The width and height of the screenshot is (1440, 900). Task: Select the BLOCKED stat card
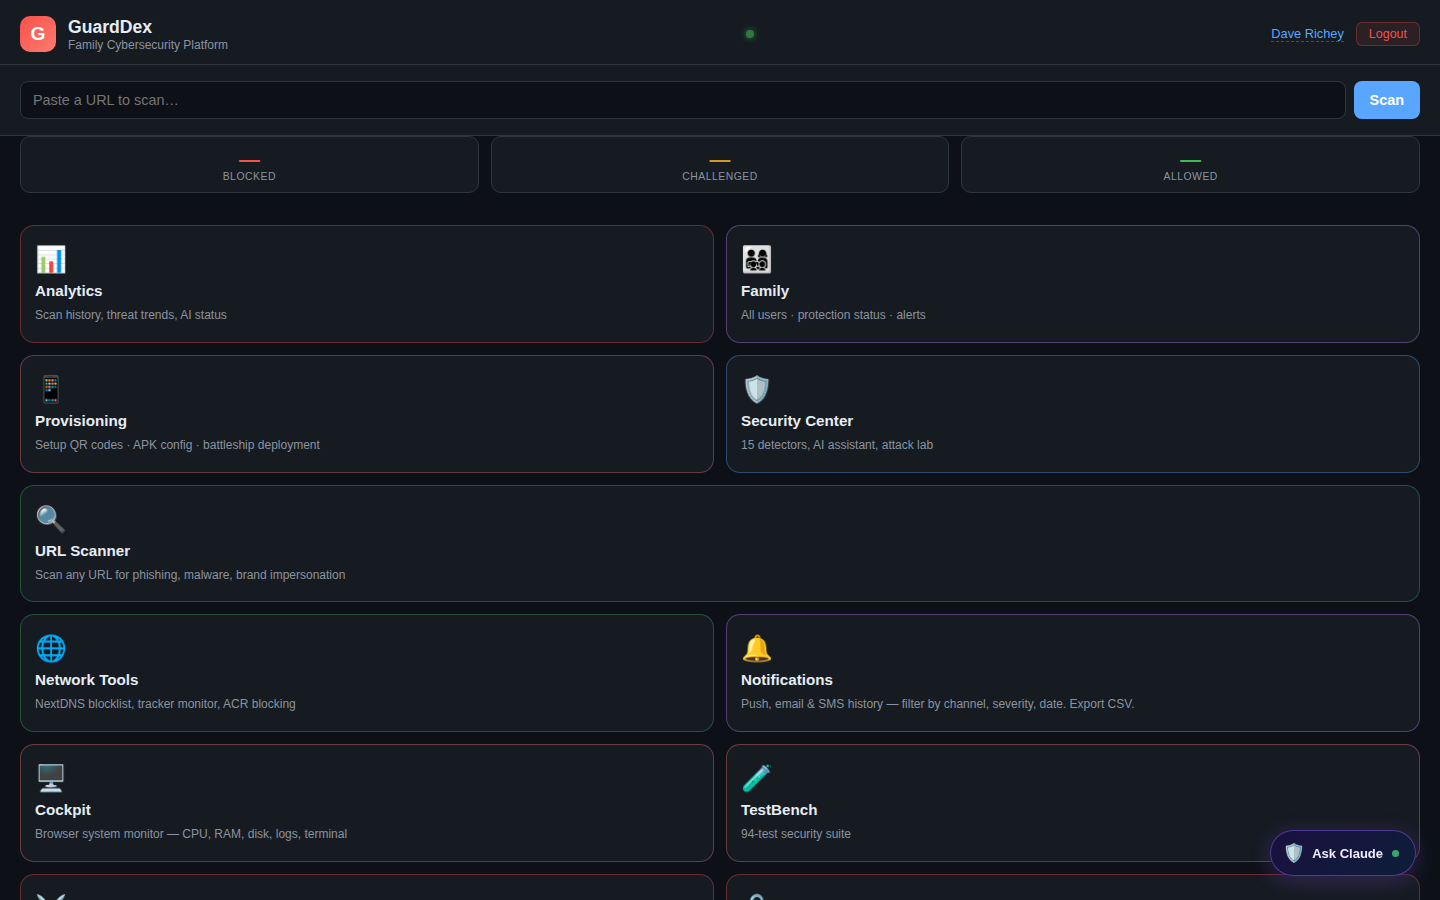point(249,165)
